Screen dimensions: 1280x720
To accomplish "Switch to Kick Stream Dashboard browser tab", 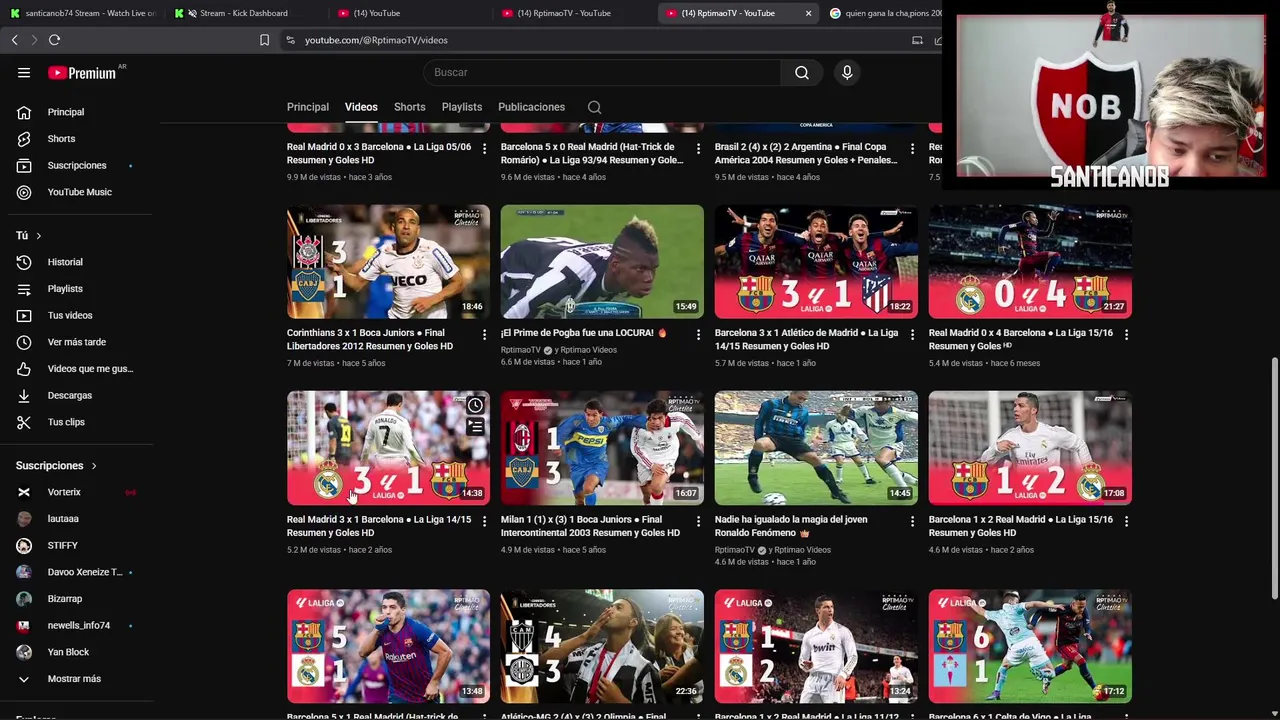I will 244,13.
